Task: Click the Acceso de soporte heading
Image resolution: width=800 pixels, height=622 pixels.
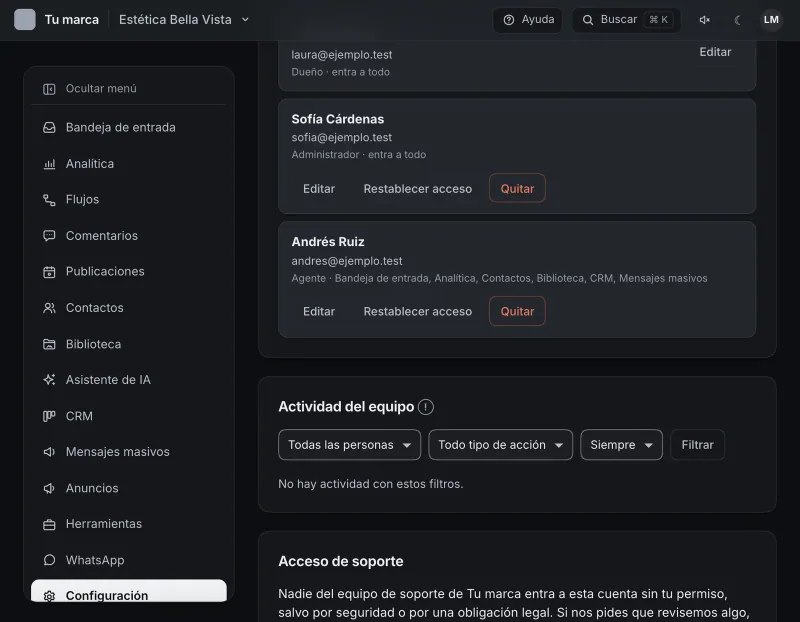Action: 340,561
